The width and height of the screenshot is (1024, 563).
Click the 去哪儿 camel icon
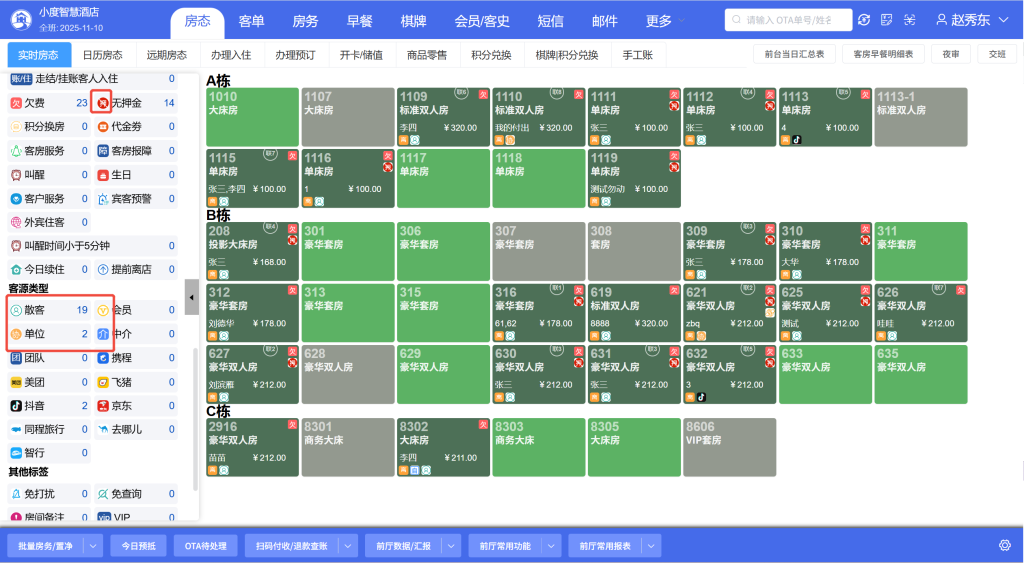pyautogui.click(x=103, y=429)
